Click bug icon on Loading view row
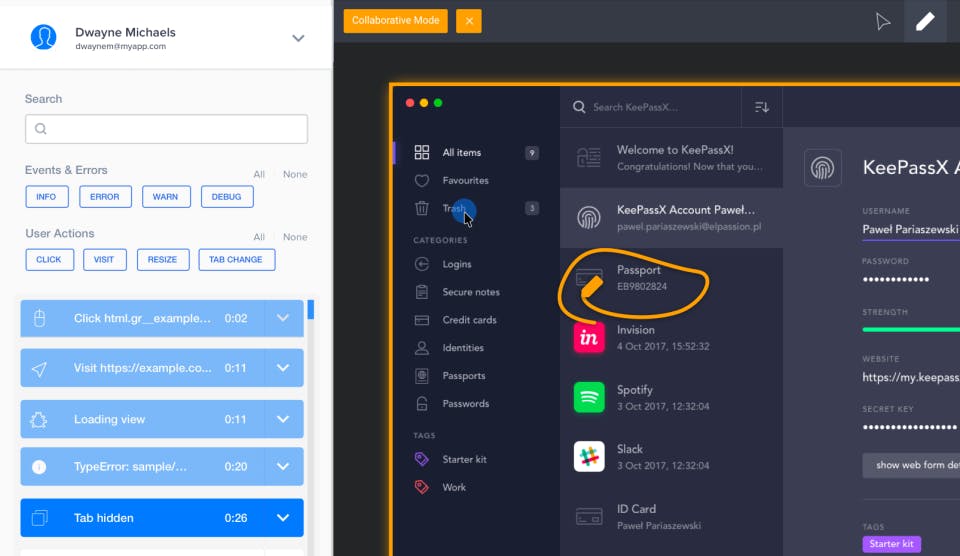This screenshot has height=556, width=960. click(x=39, y=420)
